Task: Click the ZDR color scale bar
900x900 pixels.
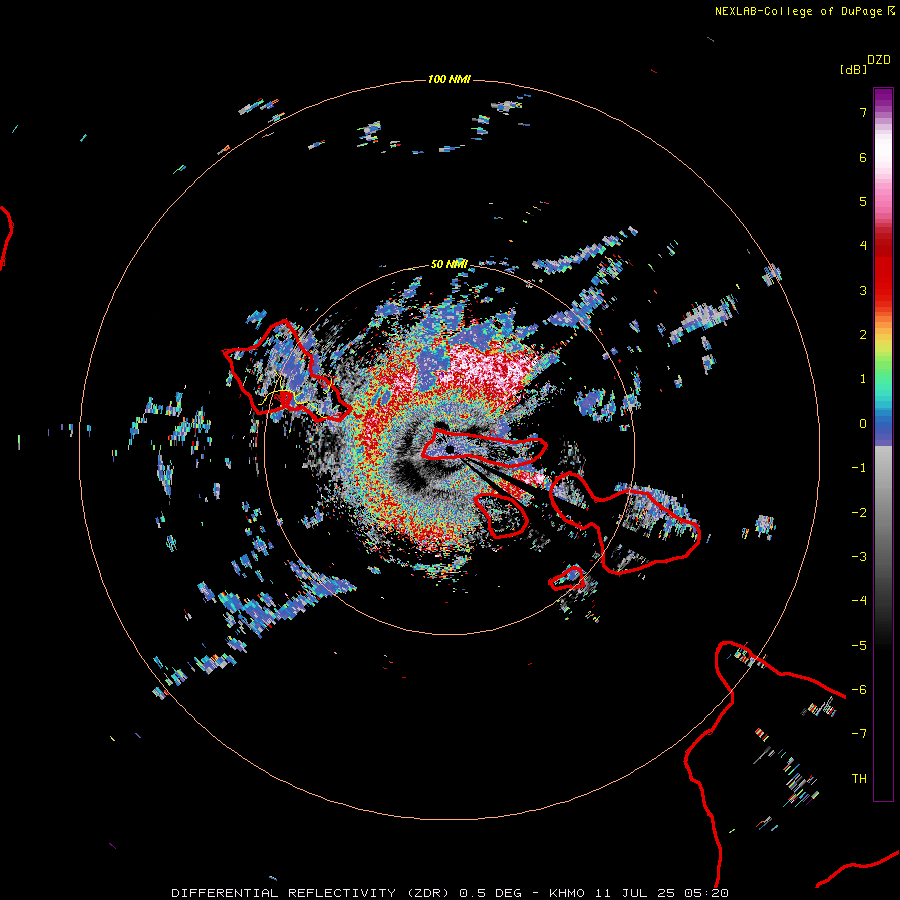Action: 883,444
